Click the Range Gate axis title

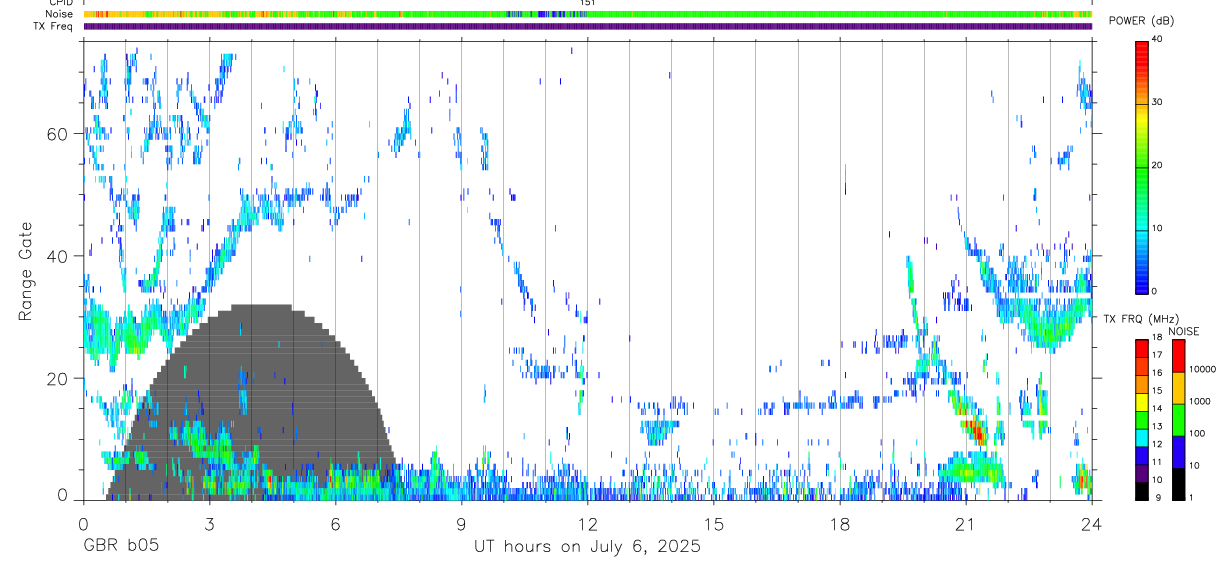(25, 271)
